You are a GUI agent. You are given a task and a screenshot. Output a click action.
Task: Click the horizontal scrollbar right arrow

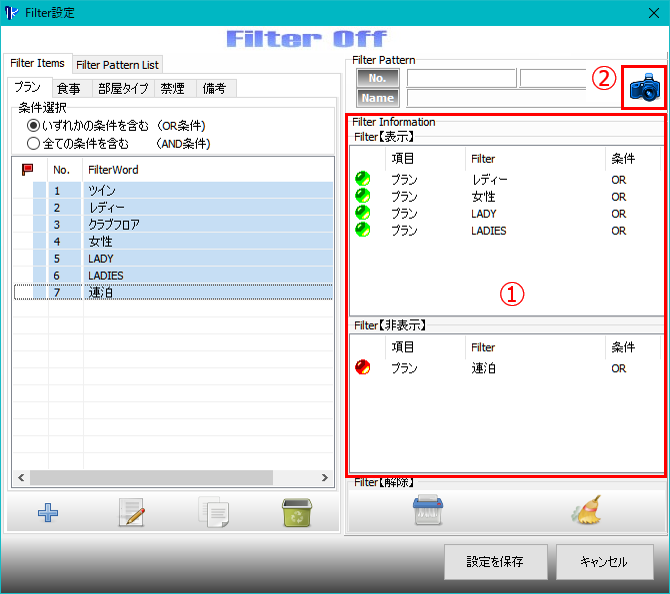coord(324,478)
